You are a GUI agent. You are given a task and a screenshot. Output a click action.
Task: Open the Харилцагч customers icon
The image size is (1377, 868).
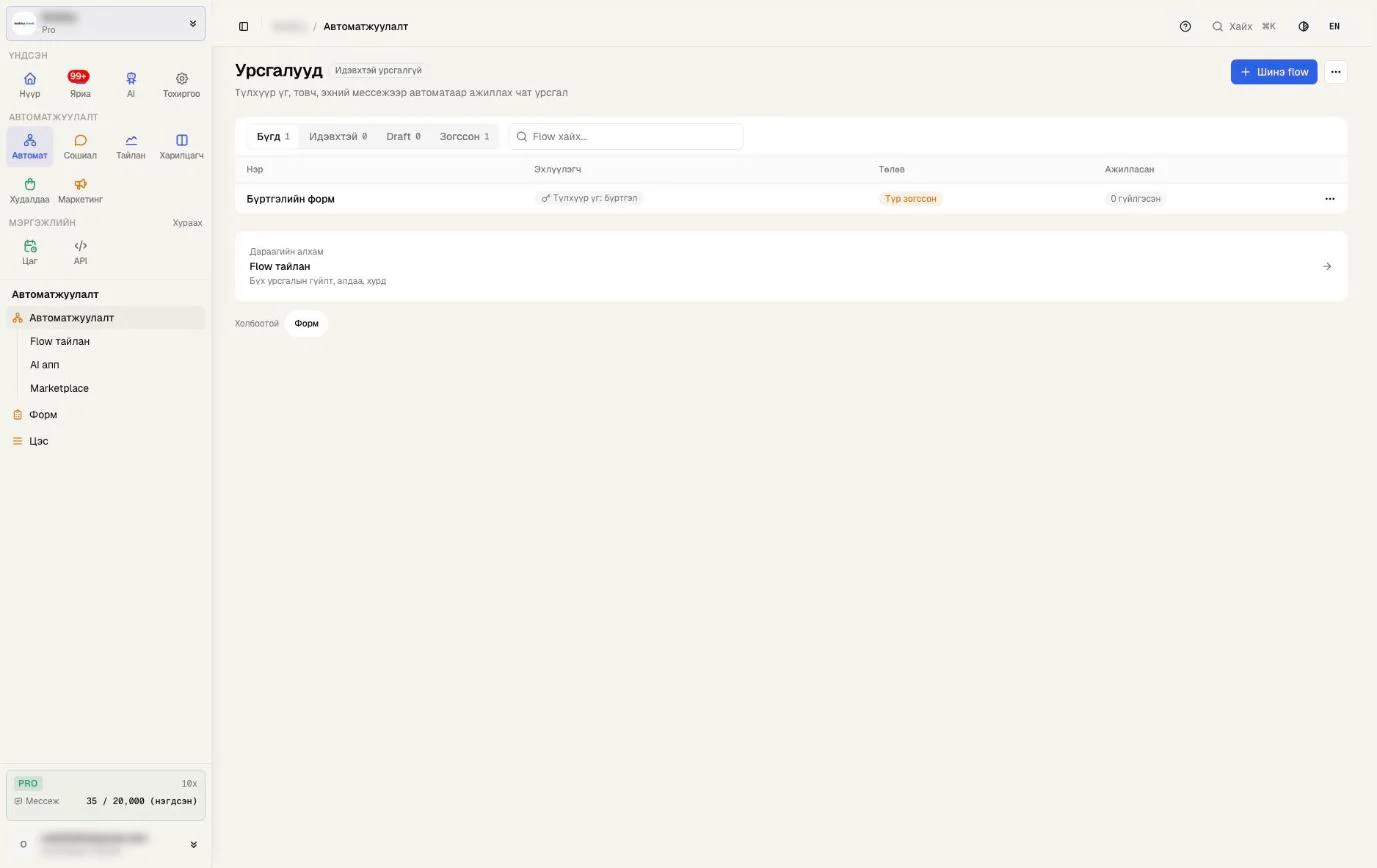[x=181, y=146]
